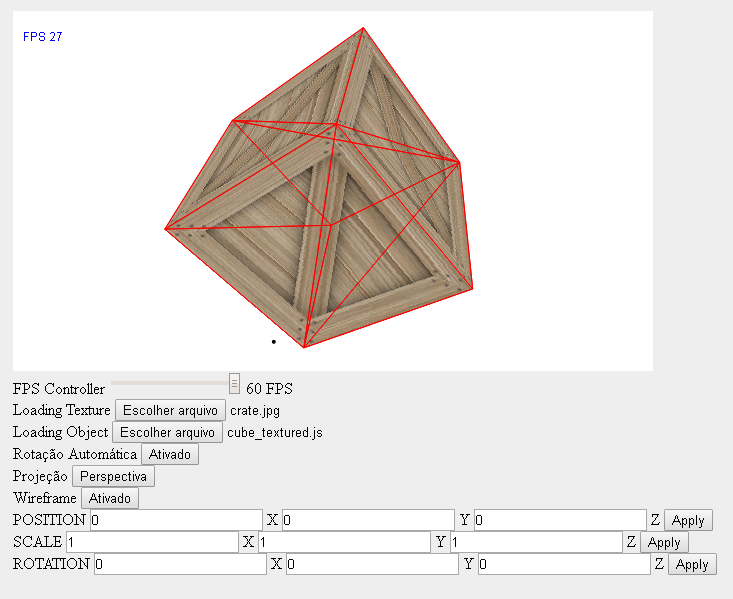Apply the POSITION values
The height and width of the screenshot is (599, 733).
[688, 520]
